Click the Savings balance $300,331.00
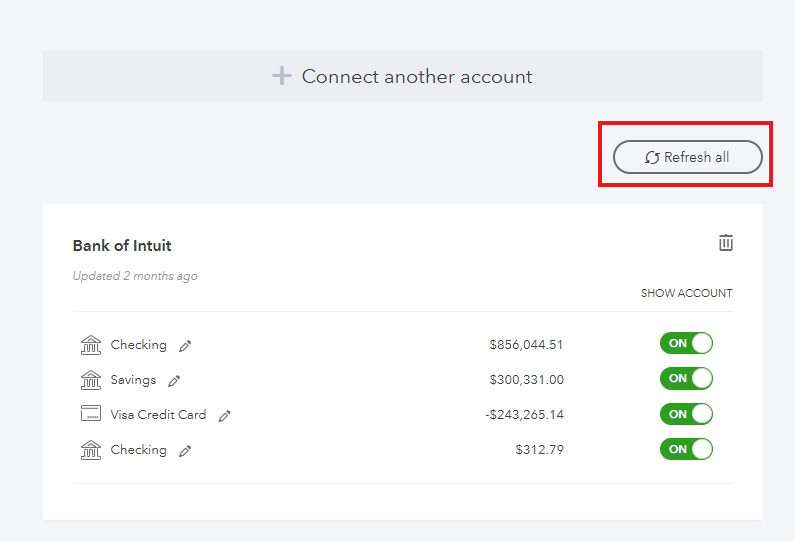The height and width of the screenshot is (541, 795). (526, 380)
